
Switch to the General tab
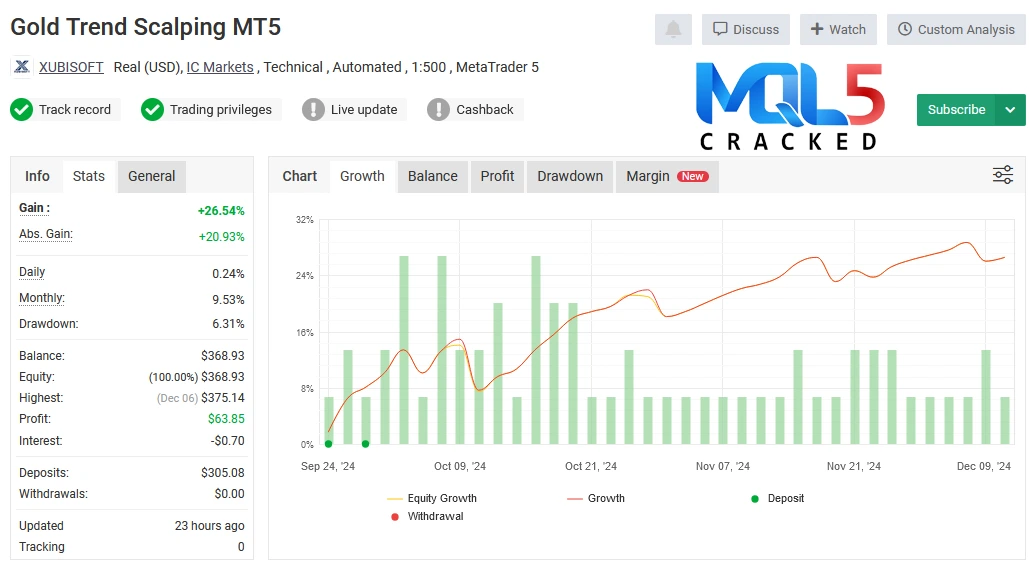coord(152,176)
